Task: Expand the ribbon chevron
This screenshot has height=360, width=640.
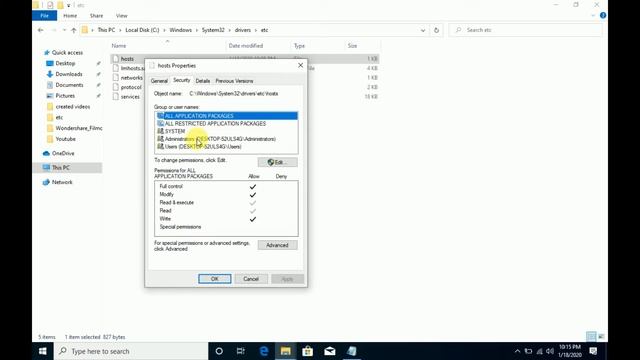Action: [x=593, y=16]
